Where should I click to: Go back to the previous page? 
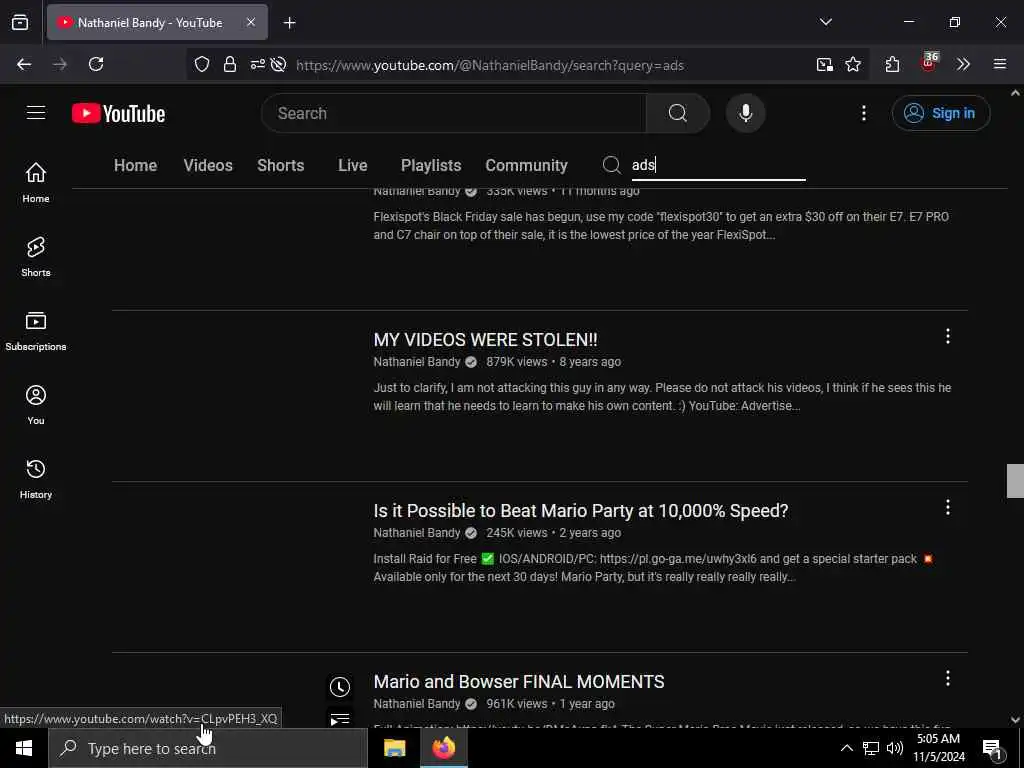(x=24, y=64)
